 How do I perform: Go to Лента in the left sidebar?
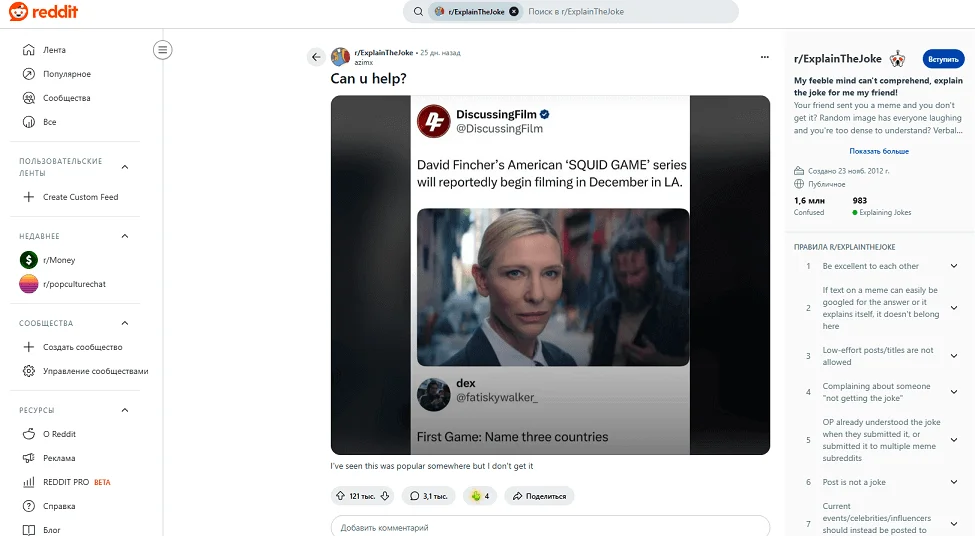54,50
